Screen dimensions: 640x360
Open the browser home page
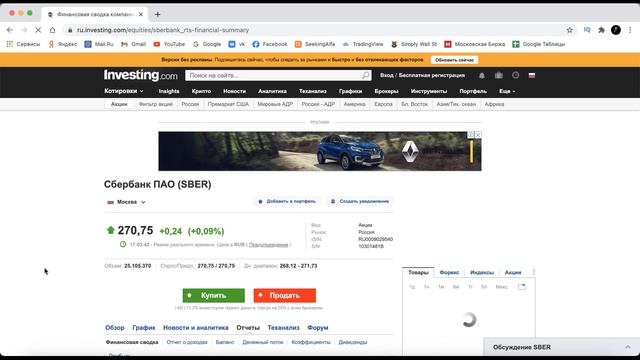pos(52,30)
